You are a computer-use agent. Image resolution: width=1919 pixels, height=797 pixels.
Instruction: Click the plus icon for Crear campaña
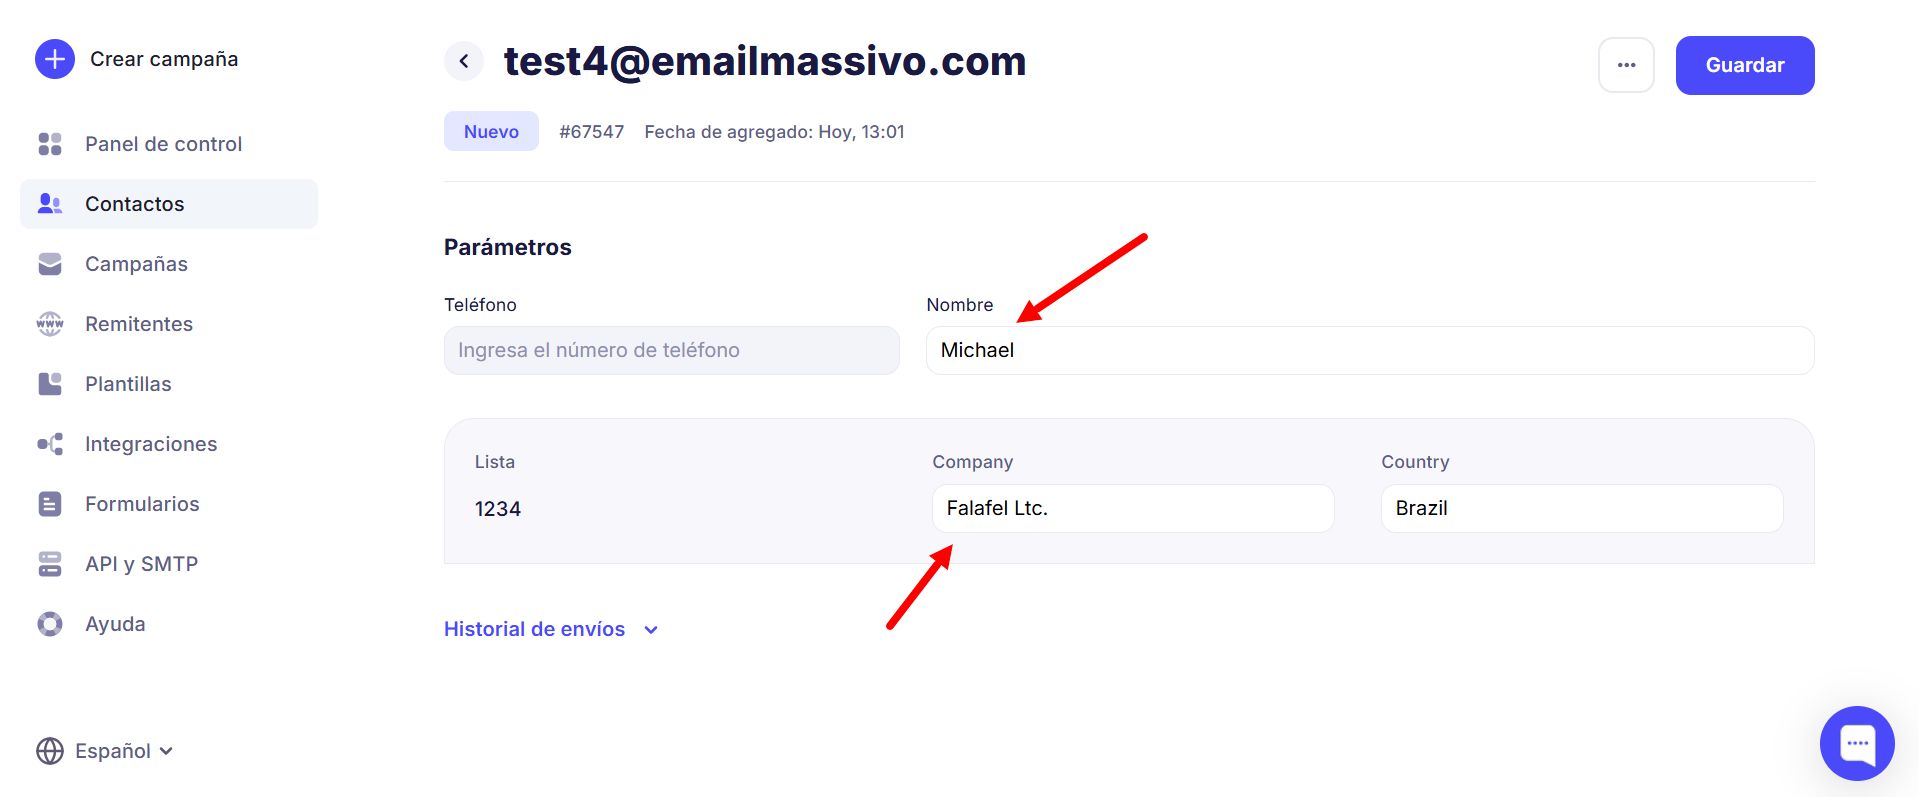coord(55,59)
